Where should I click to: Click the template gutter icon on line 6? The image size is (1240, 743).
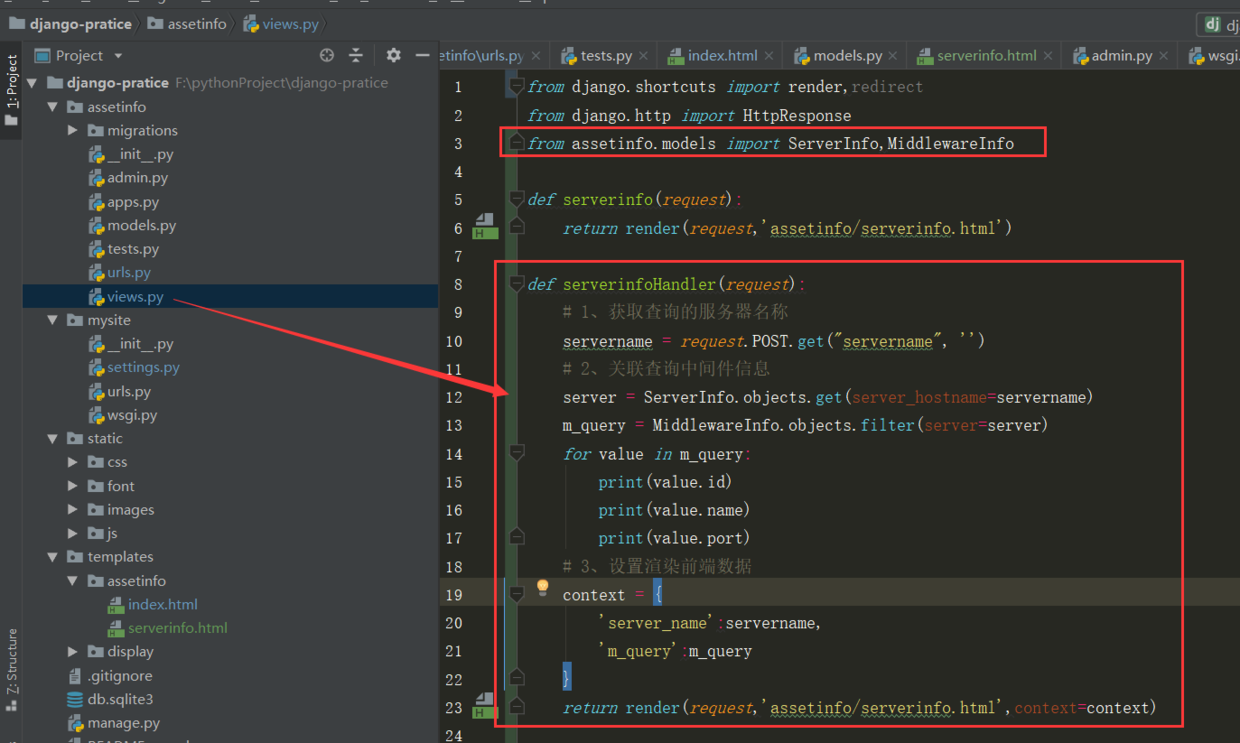[x=485, y=227]
